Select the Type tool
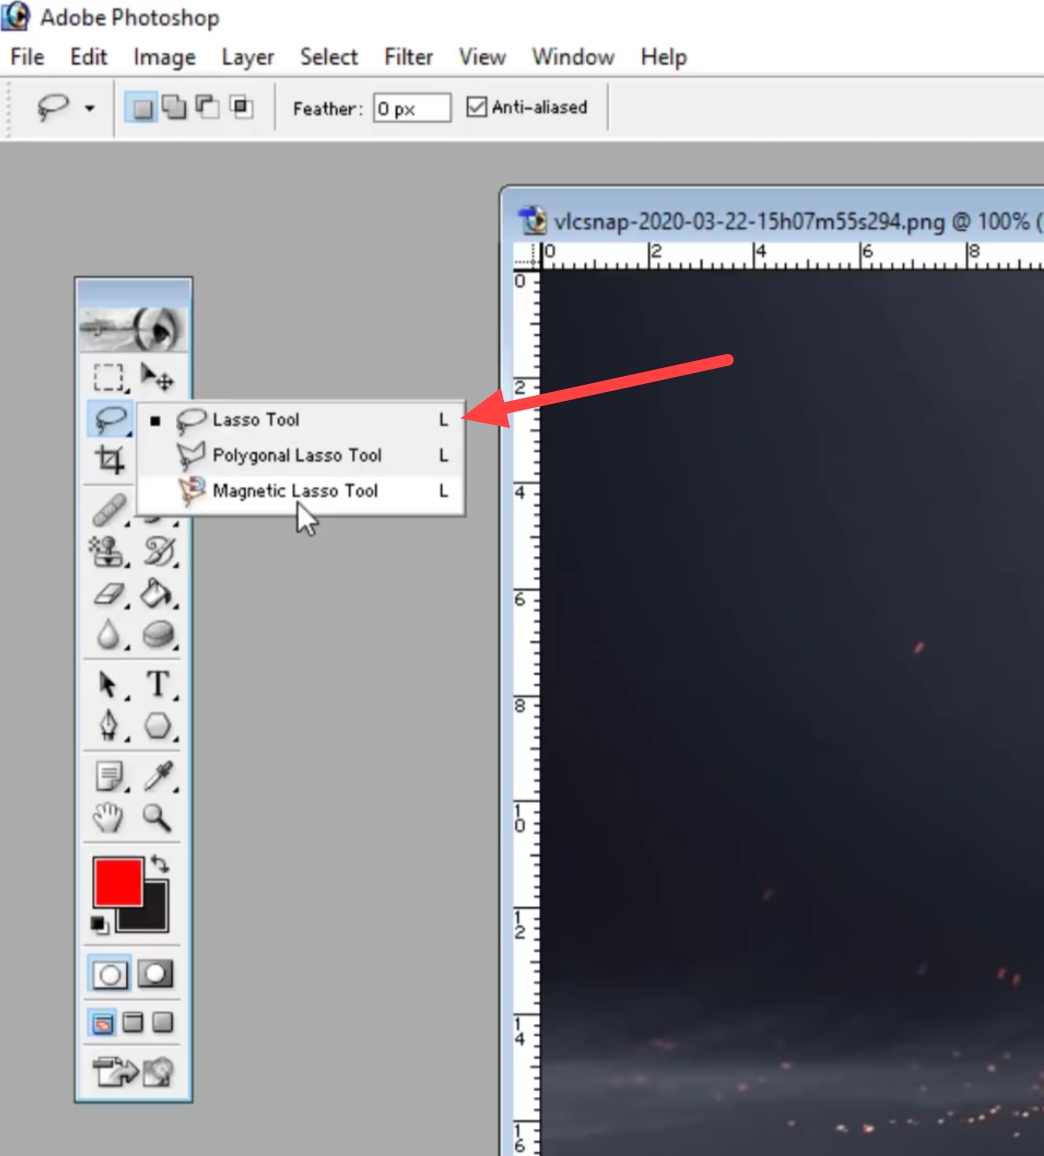Viewport: 1044px width, 1156px height. pyautogui.click(x=158, y=684)
